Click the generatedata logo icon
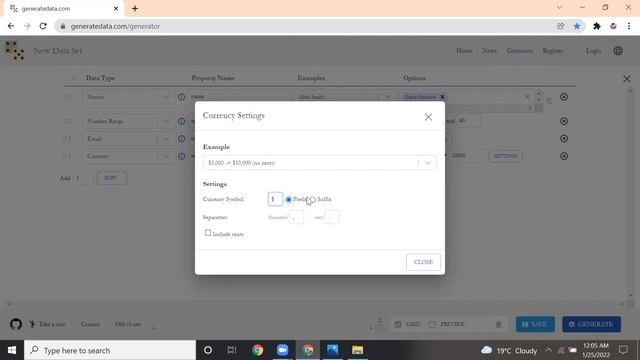 [x=15, y=51]
